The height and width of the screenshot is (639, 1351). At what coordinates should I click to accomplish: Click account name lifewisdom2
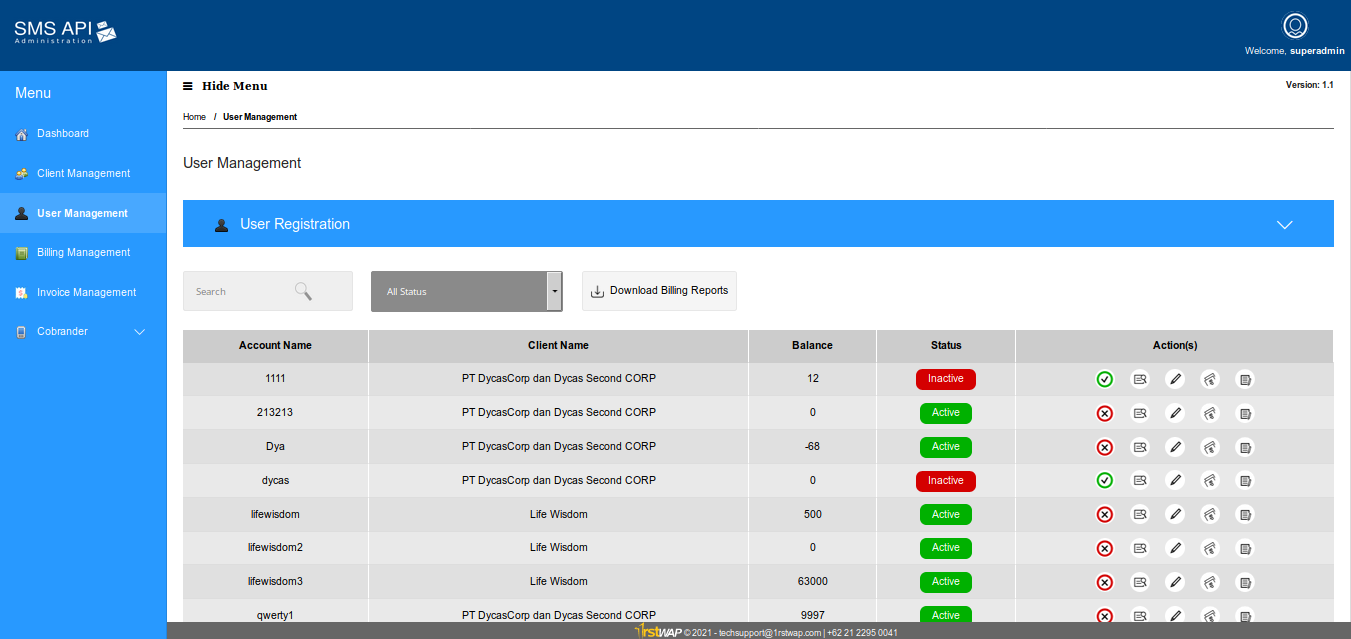[275, 548]
